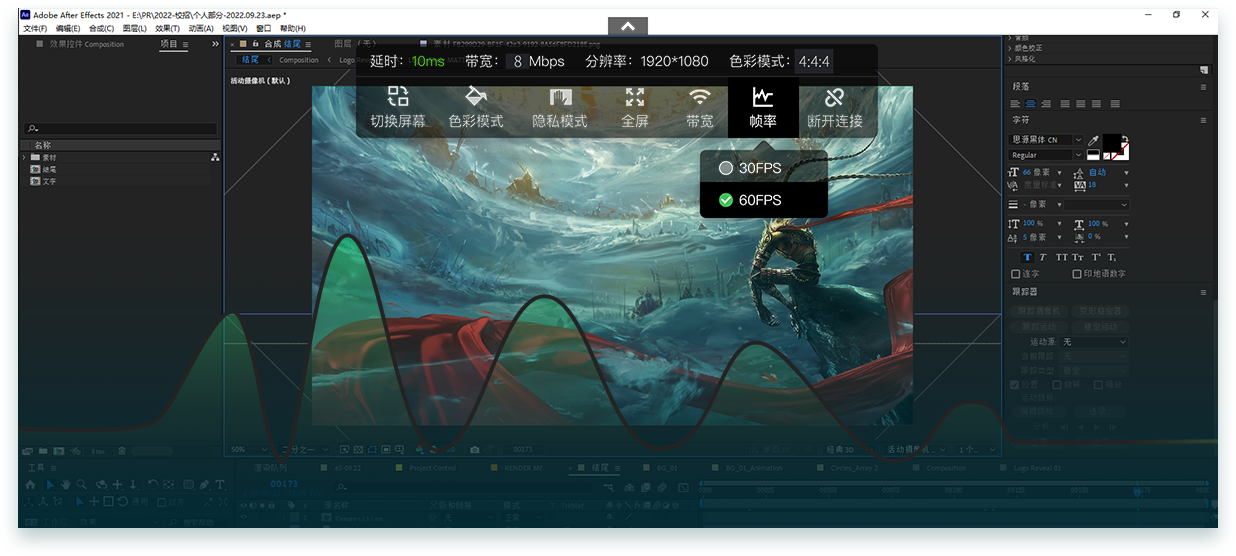Set paragraph to left align
Image resolution: width=1236 pixels, height=556 pixels.
pyautogui.click(x=1015, y=103)
